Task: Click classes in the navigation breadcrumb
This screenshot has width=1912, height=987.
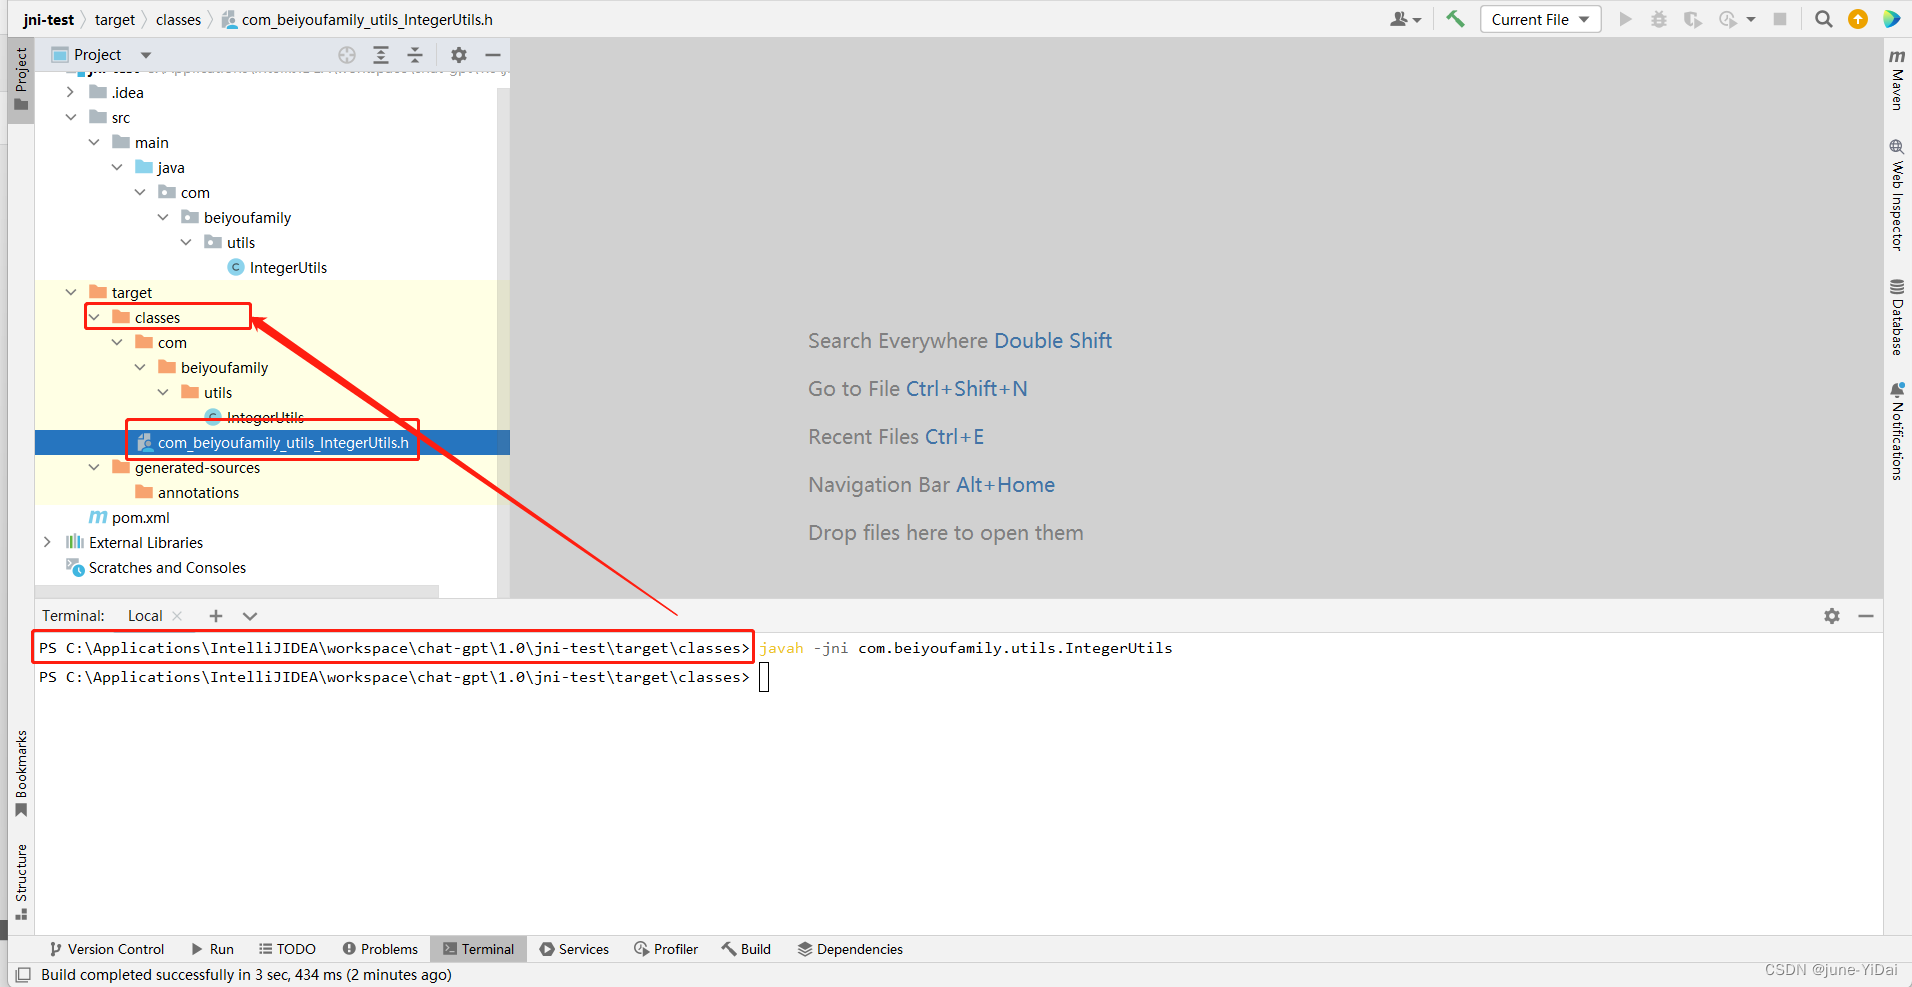Action: coord(178,19)
